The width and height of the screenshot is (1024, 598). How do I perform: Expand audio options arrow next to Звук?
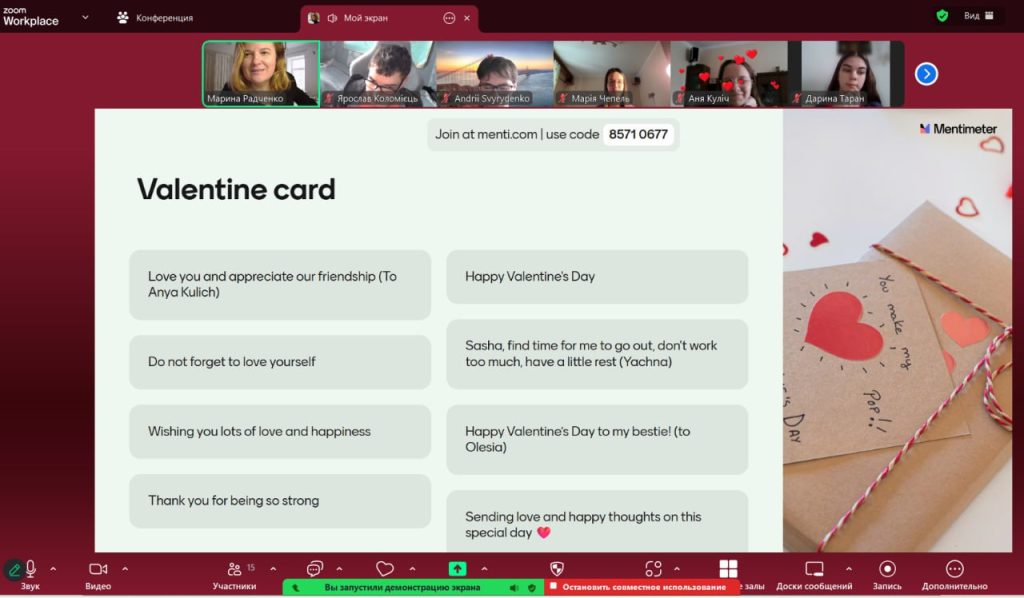[53, 569]
